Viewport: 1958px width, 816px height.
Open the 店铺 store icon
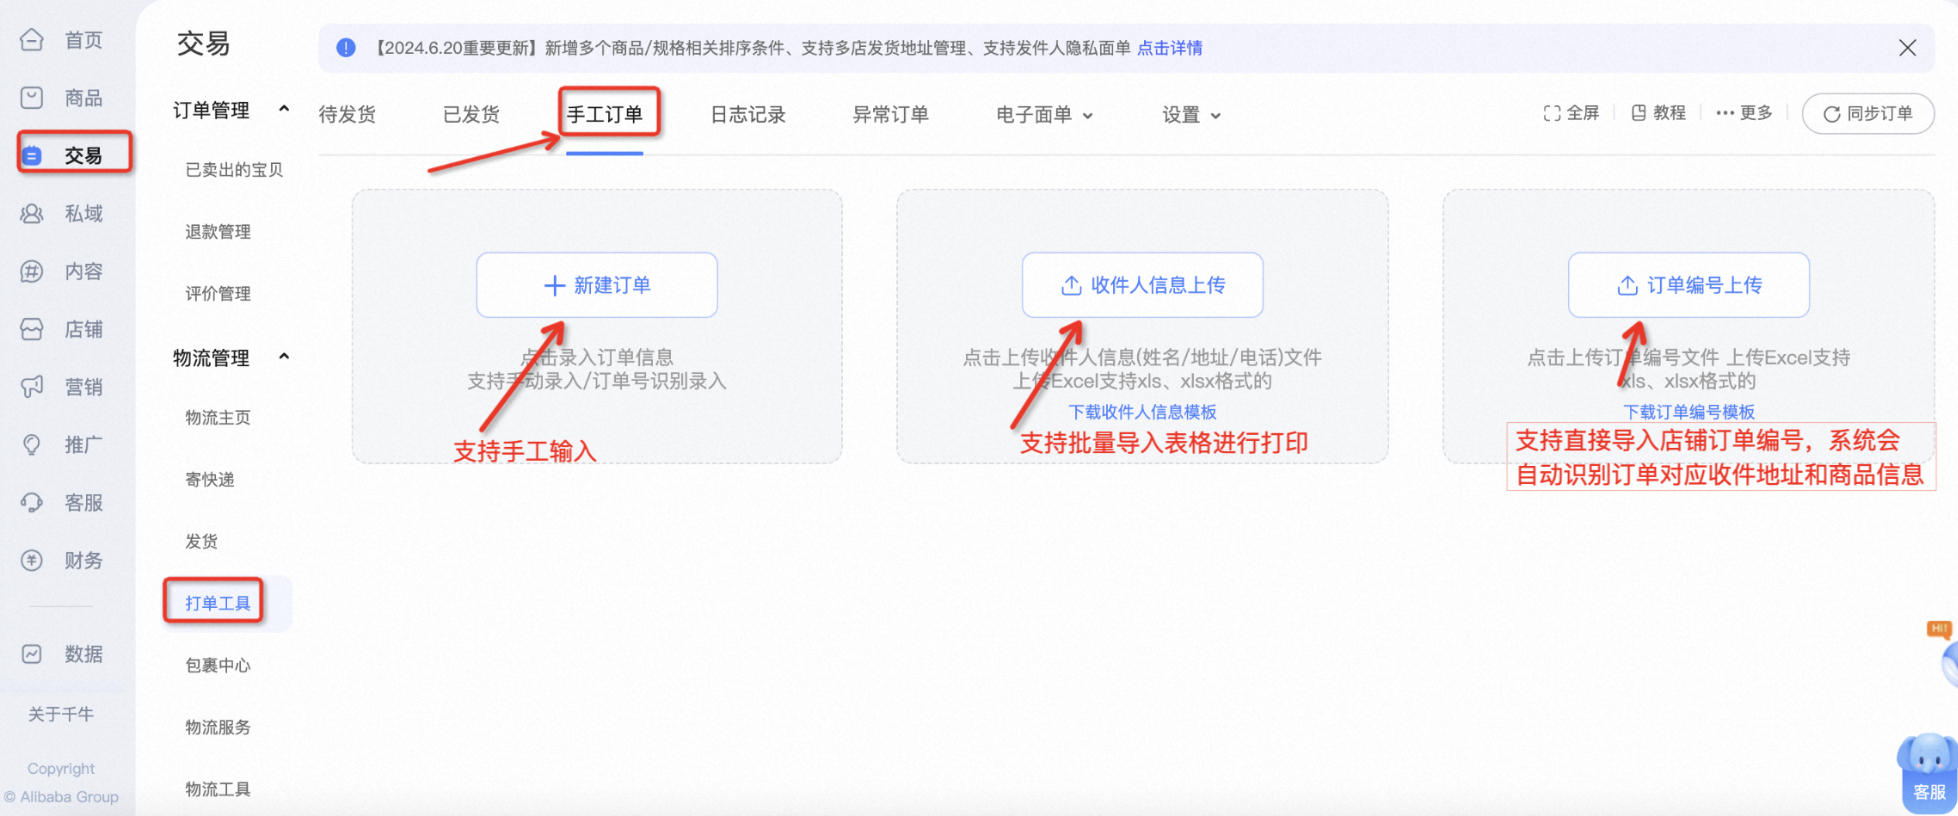click(x=32, y=329)
